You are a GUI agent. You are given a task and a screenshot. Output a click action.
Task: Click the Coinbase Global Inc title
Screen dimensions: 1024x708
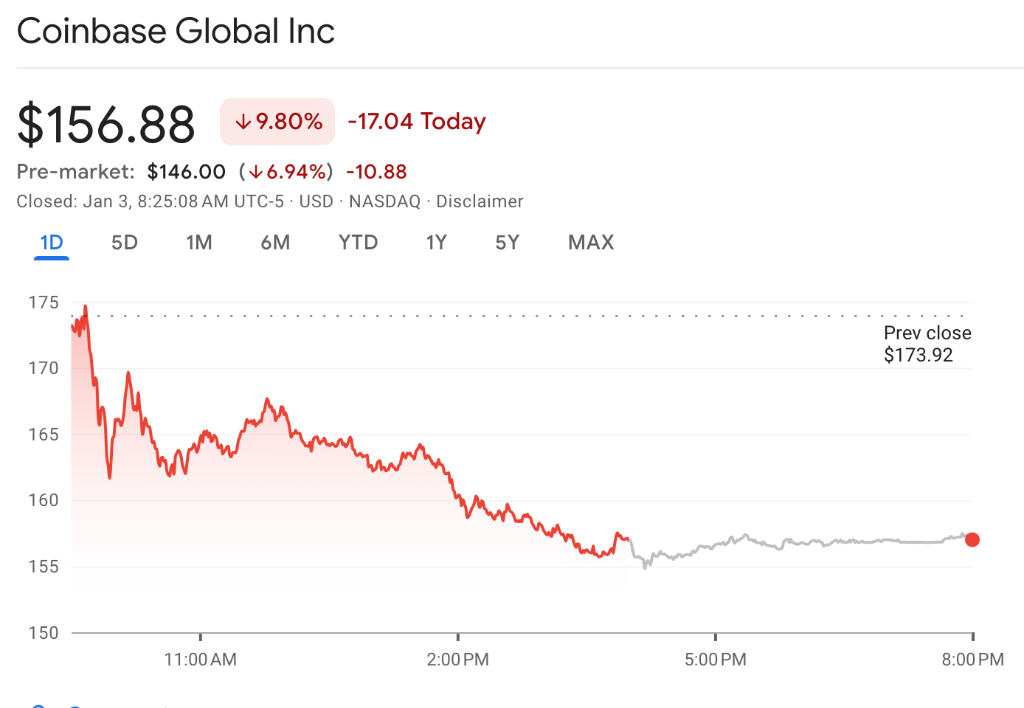[x=176, y=32]
